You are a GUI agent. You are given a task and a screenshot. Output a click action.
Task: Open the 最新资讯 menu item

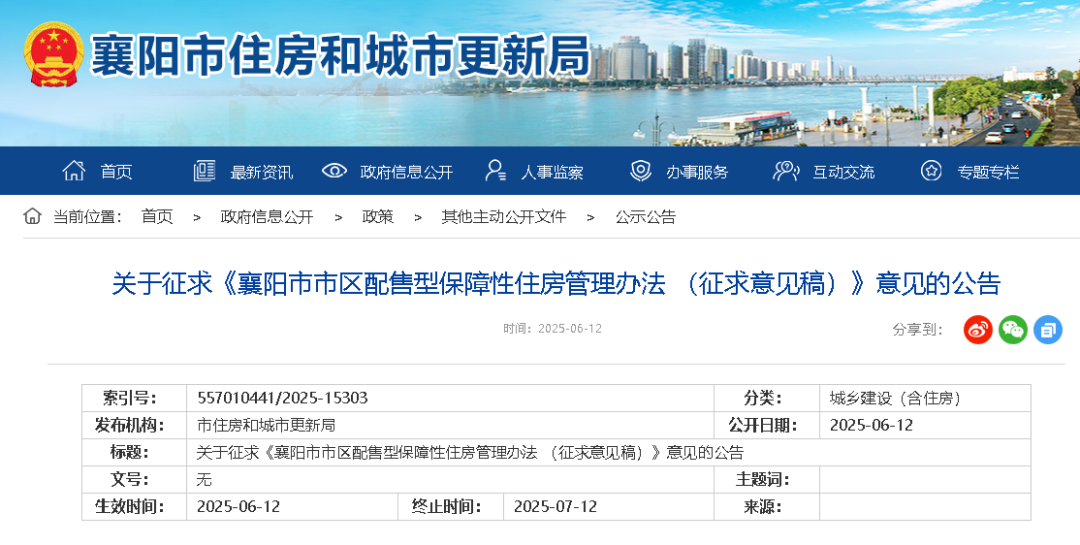point(262,172)
